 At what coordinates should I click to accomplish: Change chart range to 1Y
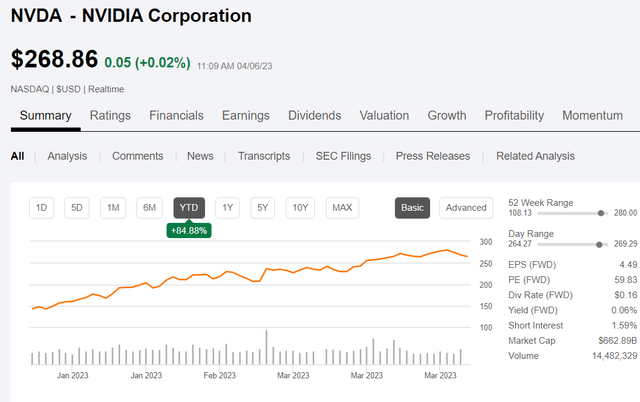coord(227,208)
